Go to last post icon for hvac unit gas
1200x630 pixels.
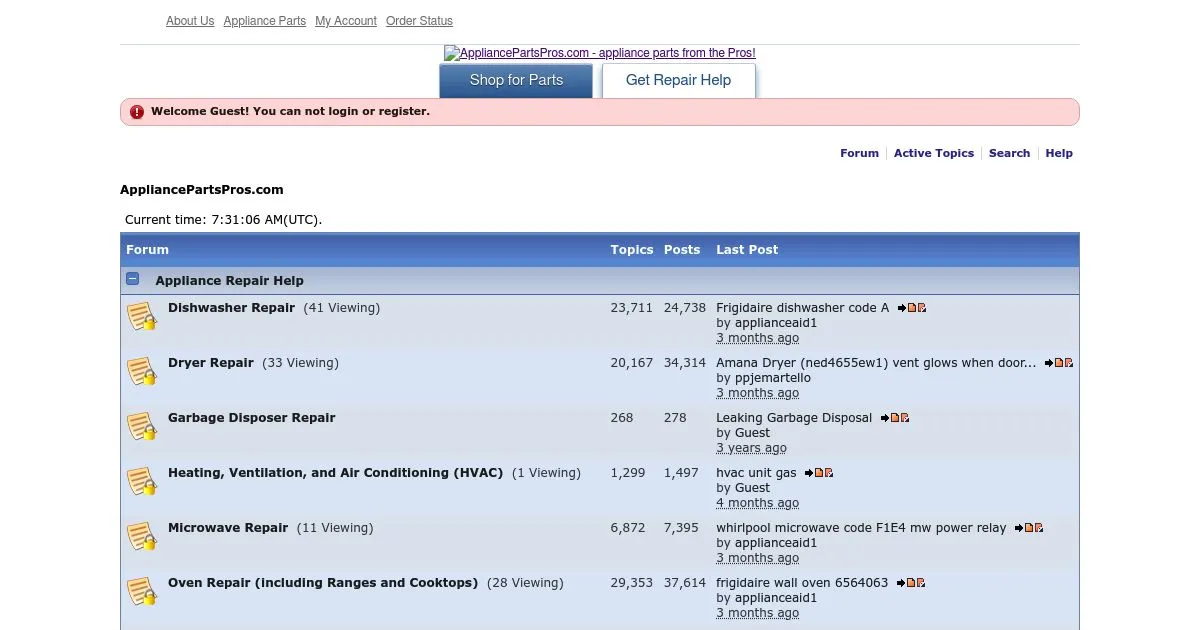coord(814,473)
